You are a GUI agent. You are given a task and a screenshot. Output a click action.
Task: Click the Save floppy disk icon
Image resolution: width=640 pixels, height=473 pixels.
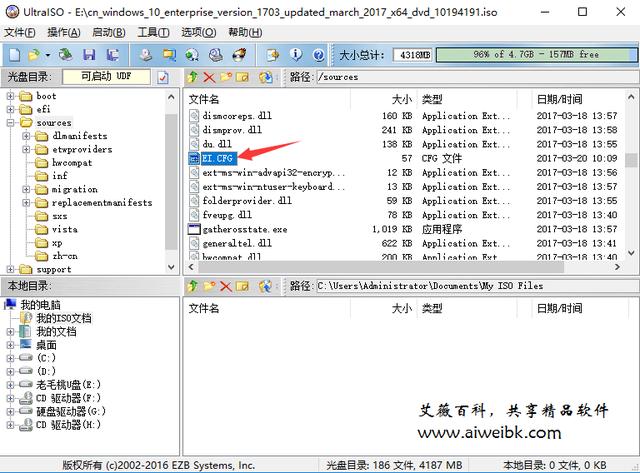click(x=89, y=54)
